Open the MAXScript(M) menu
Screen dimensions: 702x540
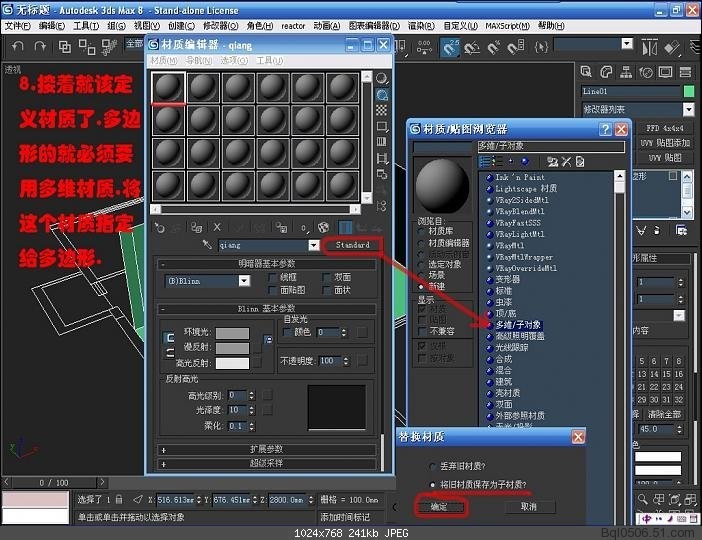[x=507, y=26]
